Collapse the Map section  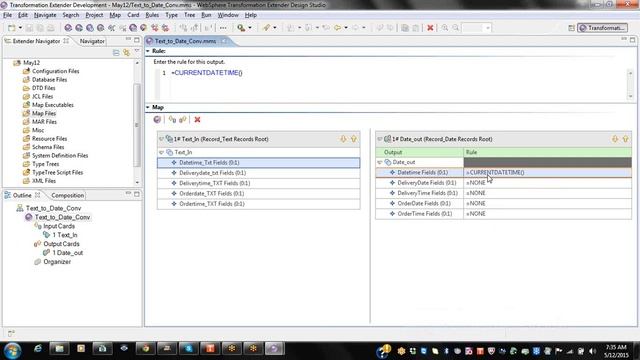pyautogui.click(x=148, y=107)
